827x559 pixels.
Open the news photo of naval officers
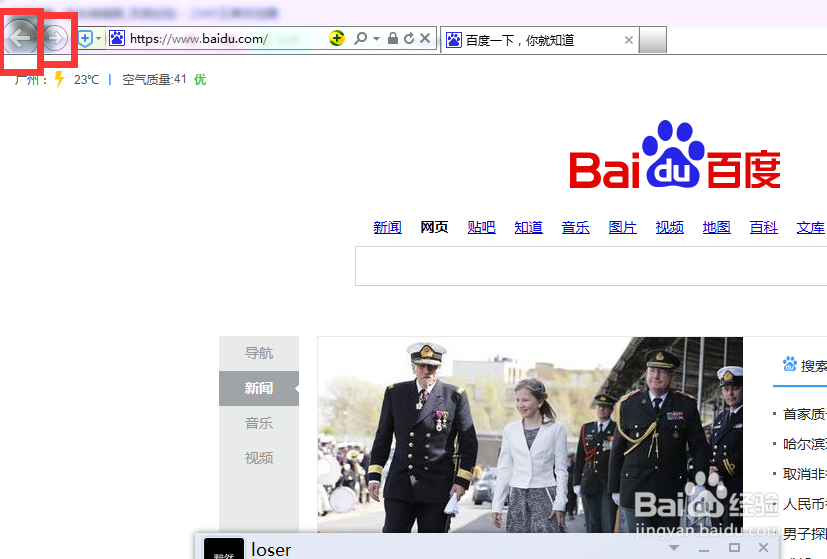530,435
